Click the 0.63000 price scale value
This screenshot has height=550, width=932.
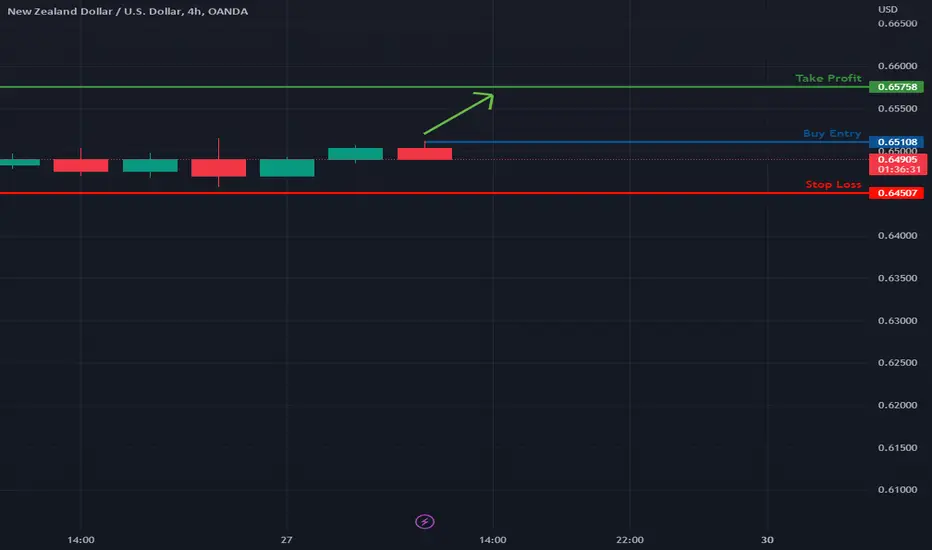pos(897,320)
